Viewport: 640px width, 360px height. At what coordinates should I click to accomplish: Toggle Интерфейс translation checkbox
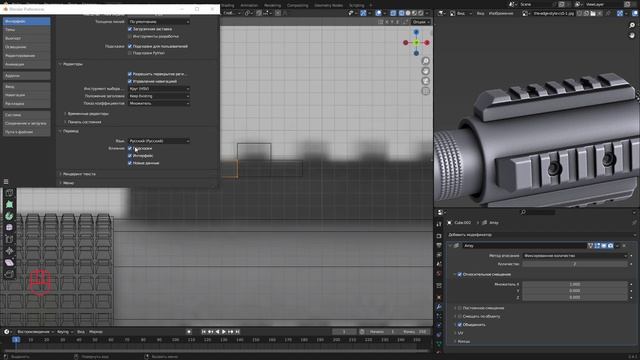pyautogui.click(x=130, y=156)
